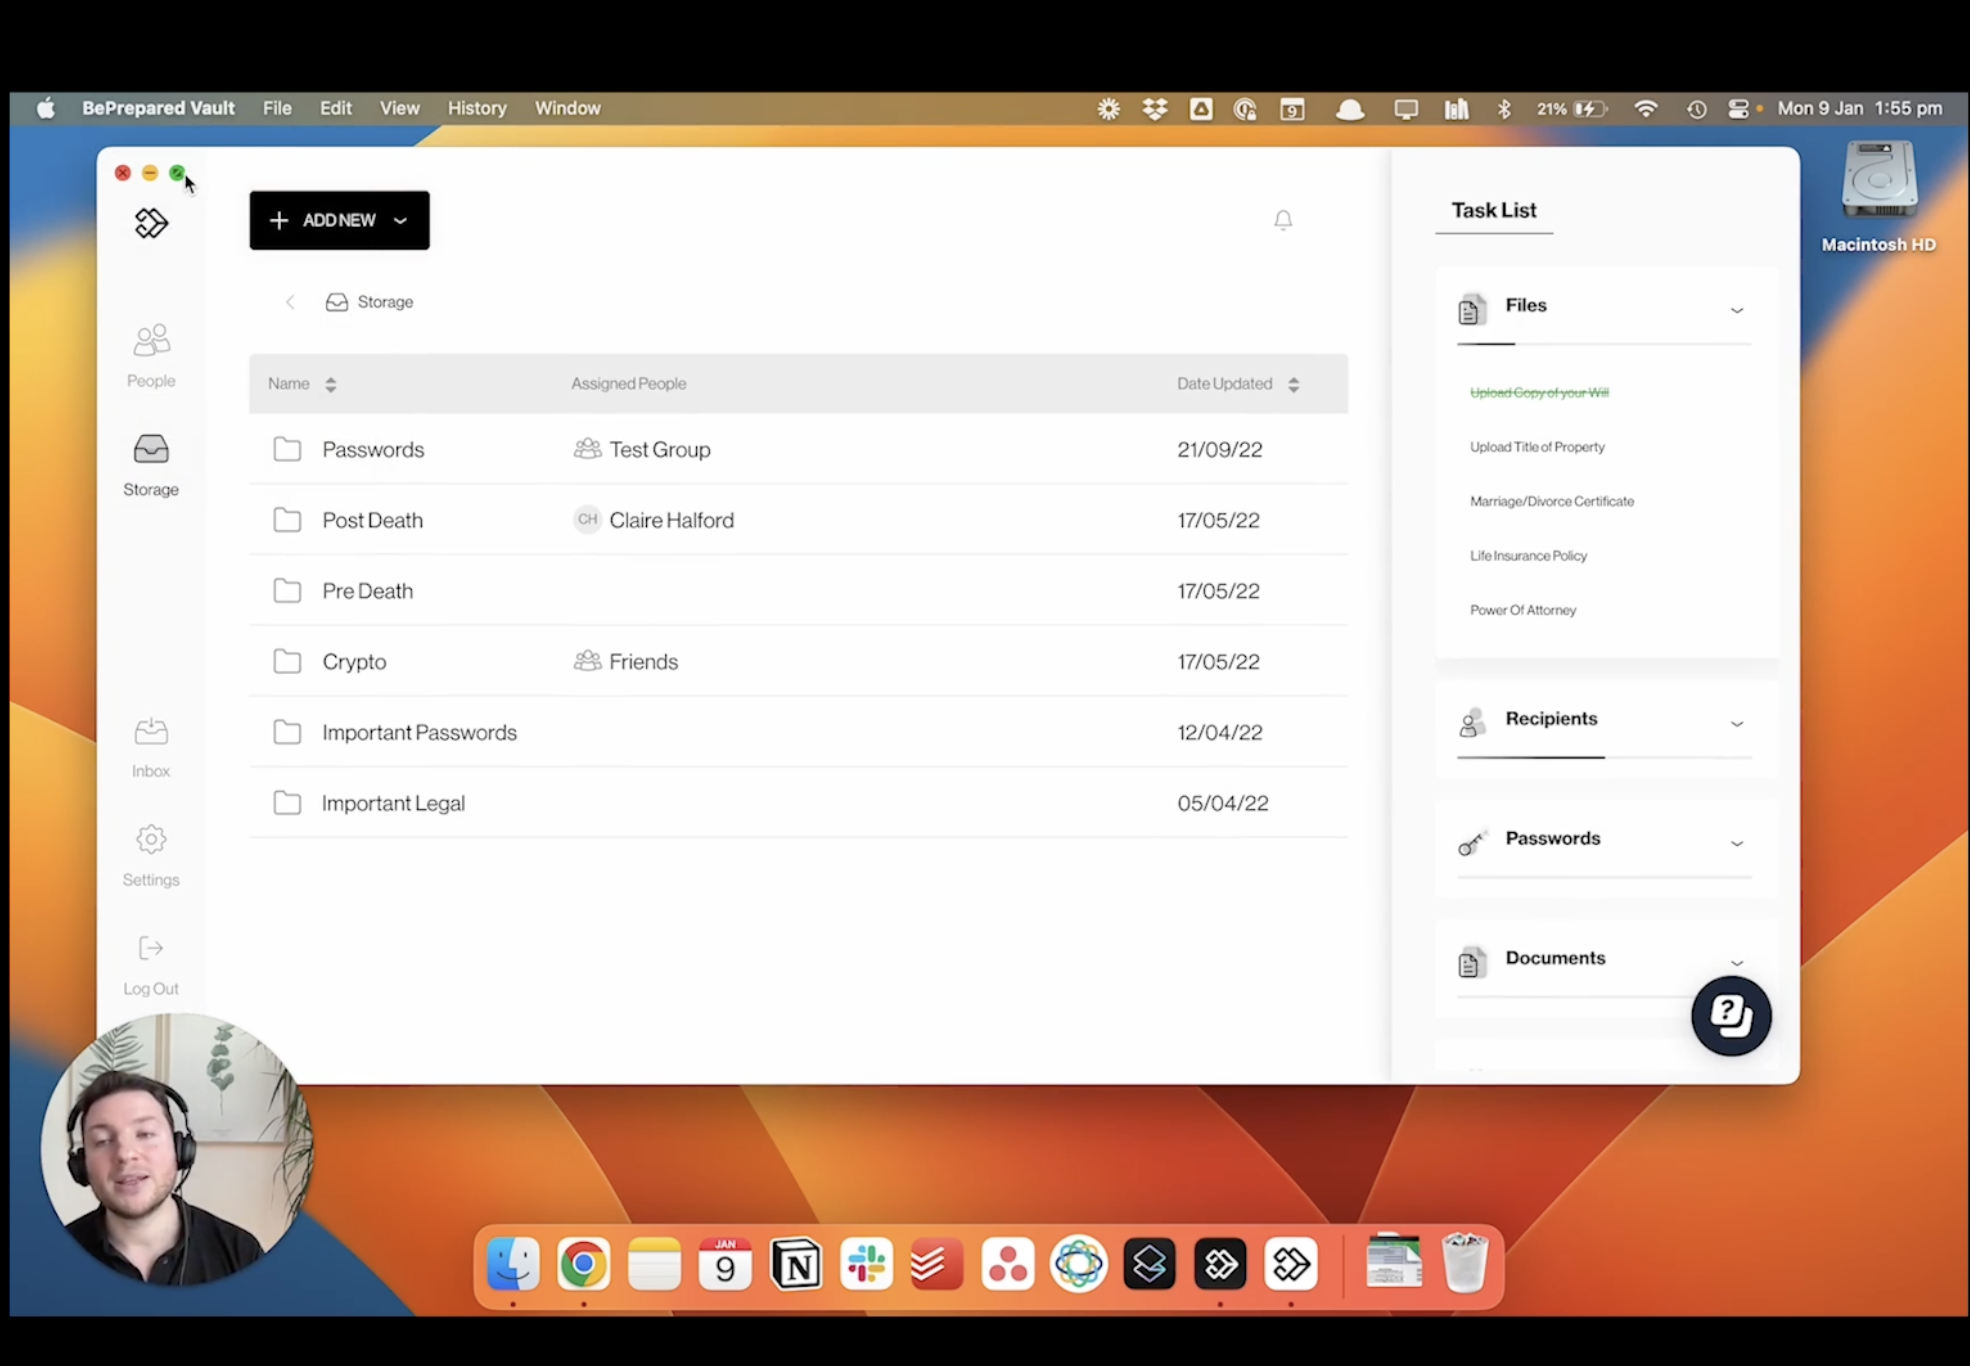Screen dimensions: 1970x1366
Task: Open the macOS Control Center toggle
Action: click(x=1738, y=109)
